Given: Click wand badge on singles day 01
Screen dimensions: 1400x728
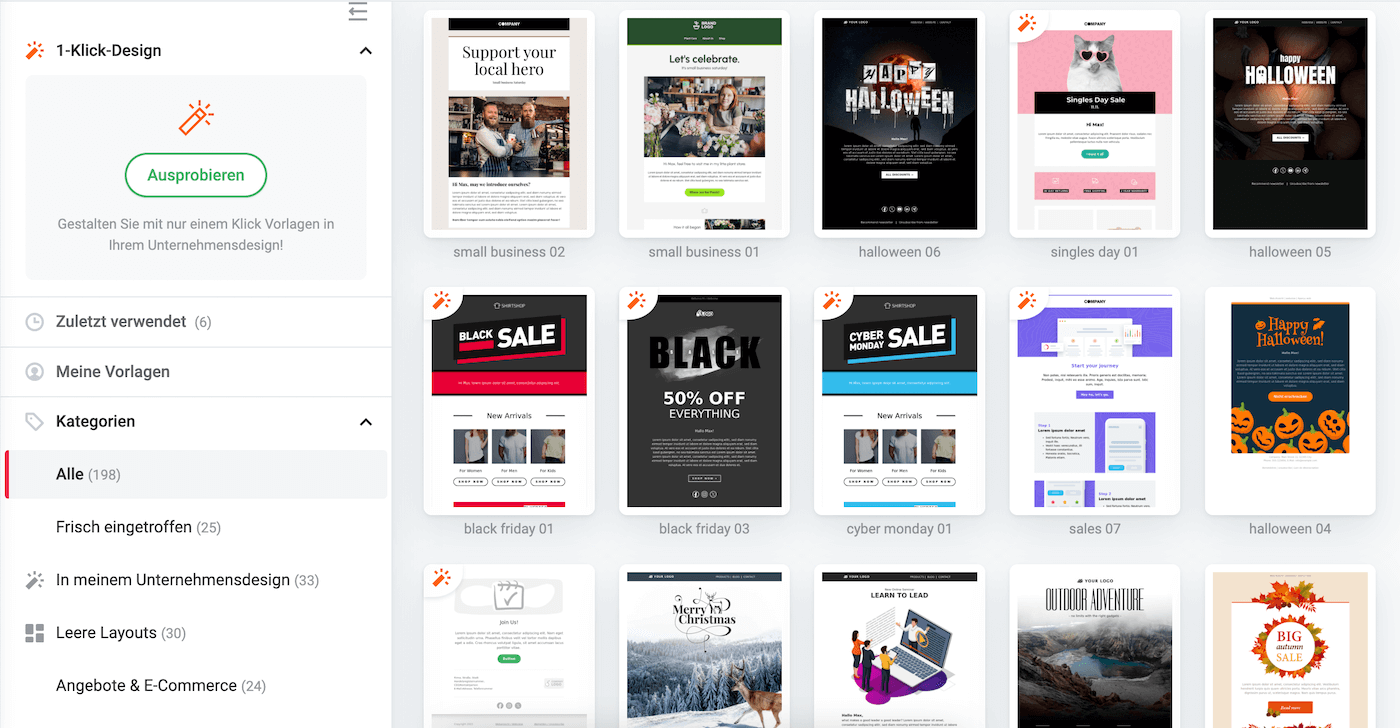Looking at the screenshot, I should [1026, 24].
